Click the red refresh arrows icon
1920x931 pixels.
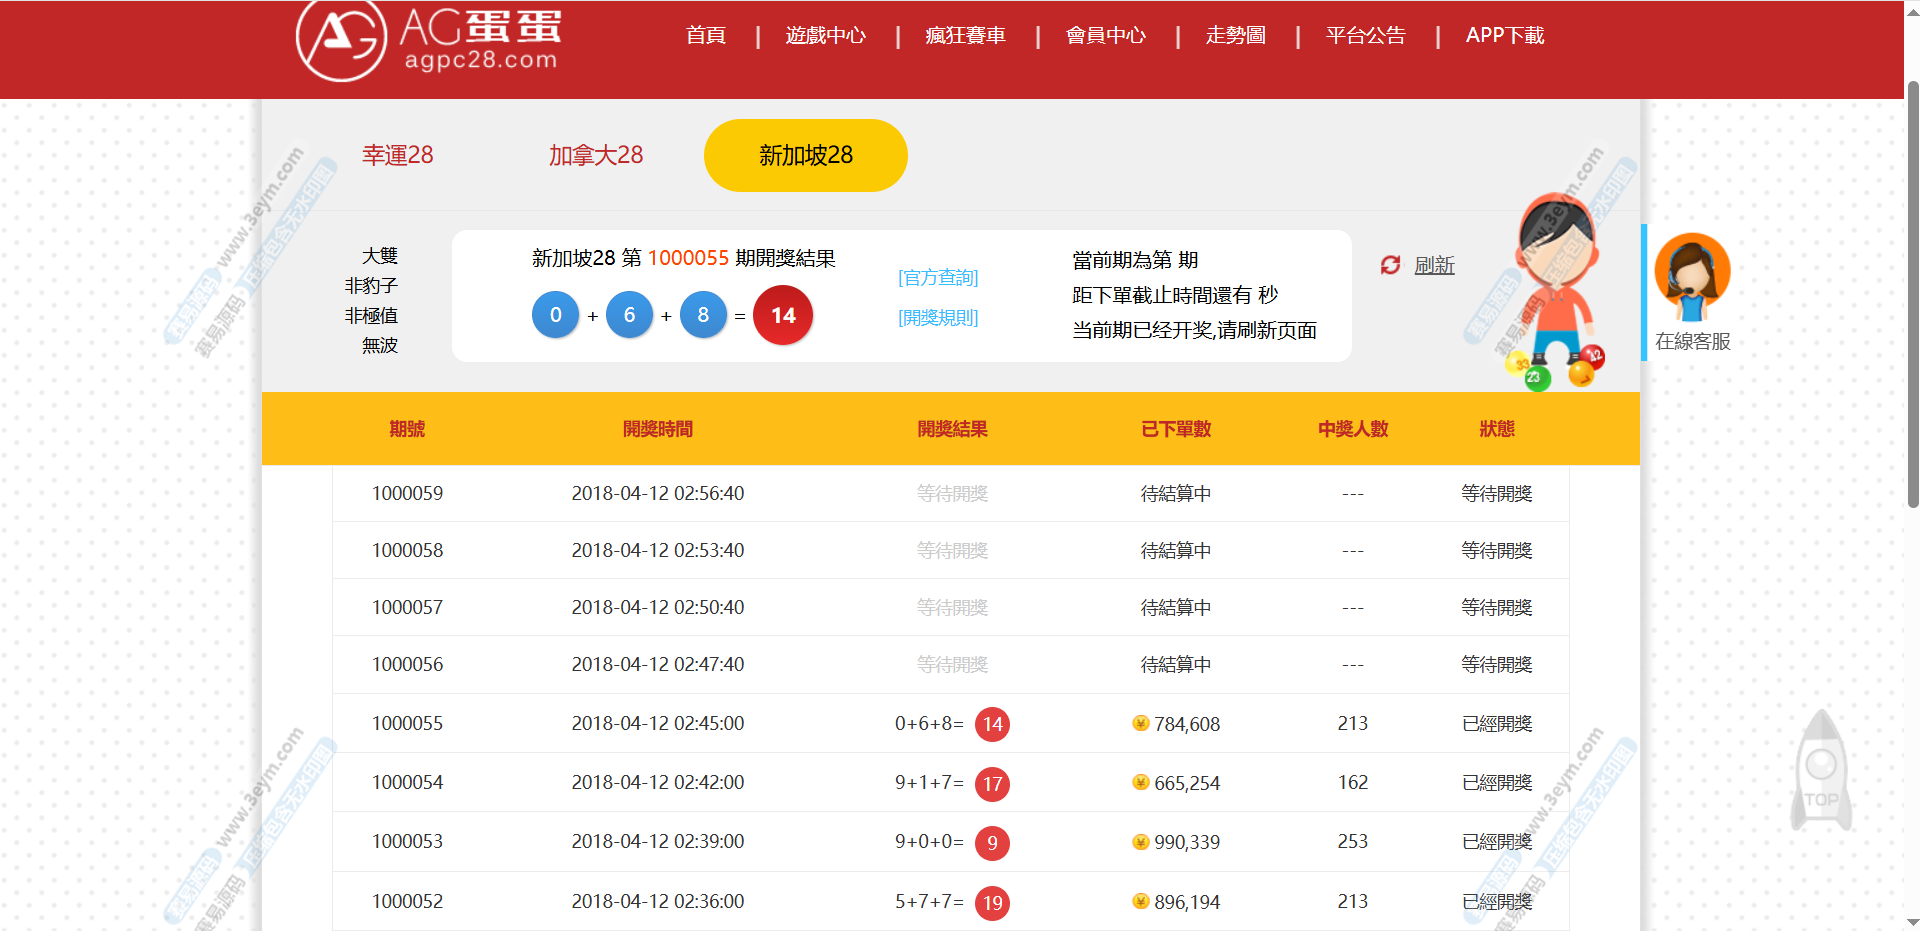click(x=1390, y=265)
